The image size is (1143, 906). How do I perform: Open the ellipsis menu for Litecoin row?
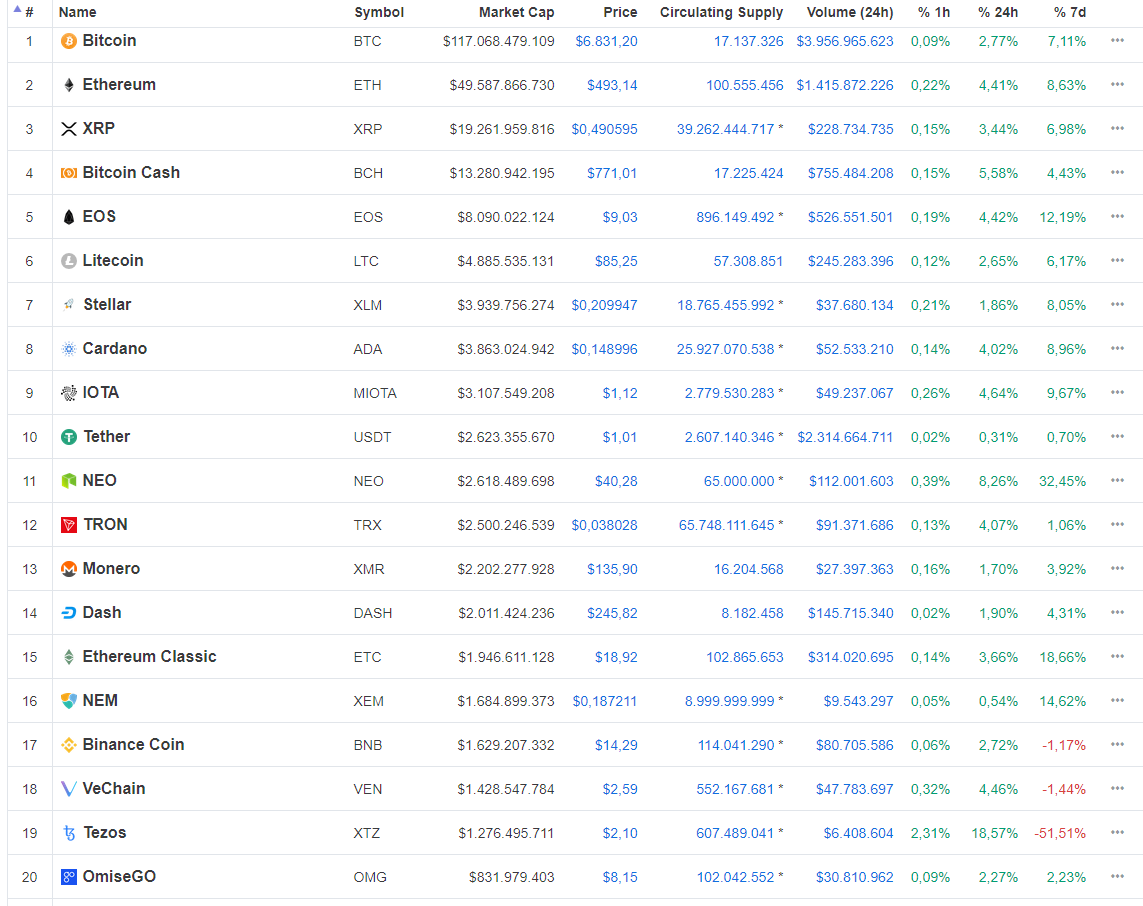(x=1117, y=260)
